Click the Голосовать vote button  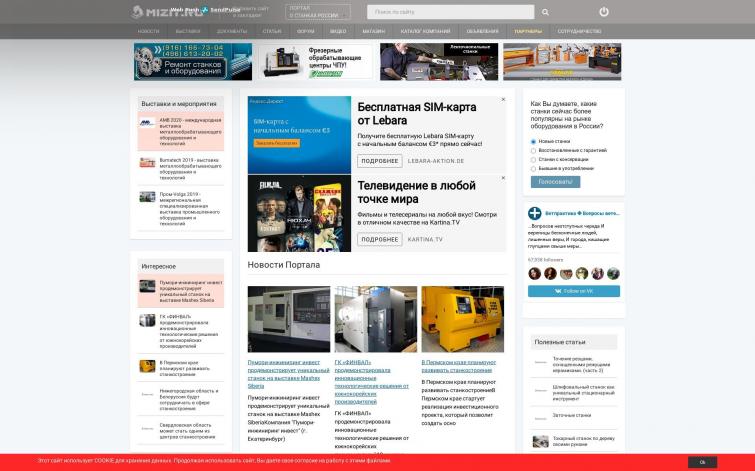point(555,182)
